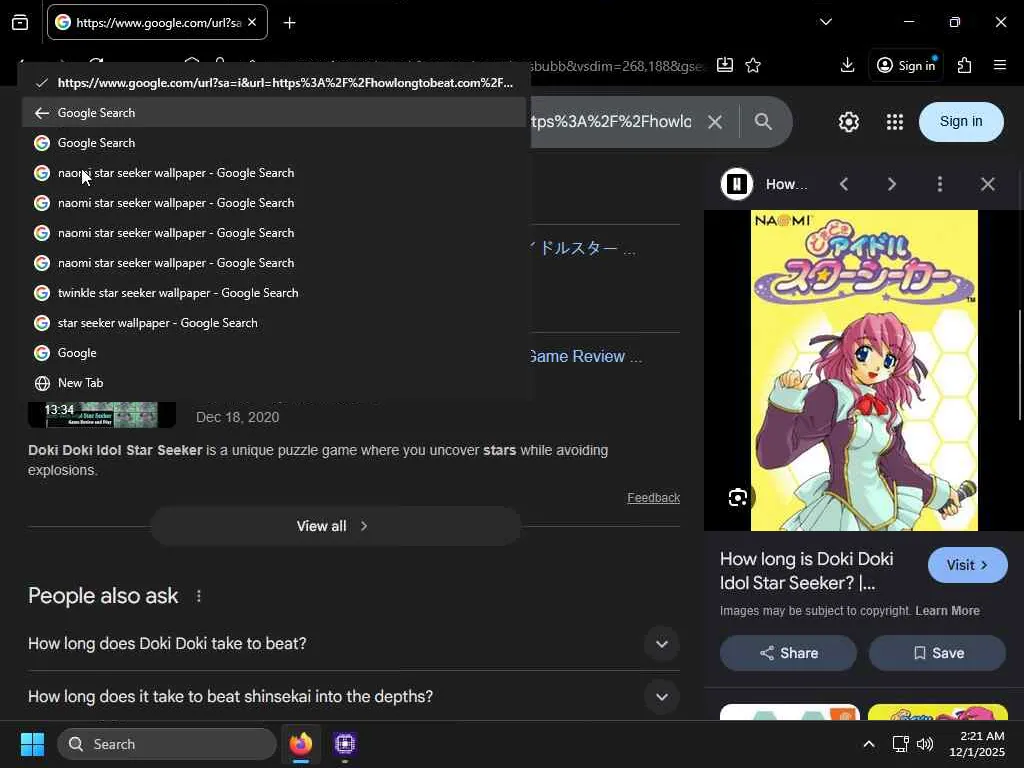This screenshot has width=1024, height=768.
Task: Click the Windows taskbar Search box
Action: 167,744
